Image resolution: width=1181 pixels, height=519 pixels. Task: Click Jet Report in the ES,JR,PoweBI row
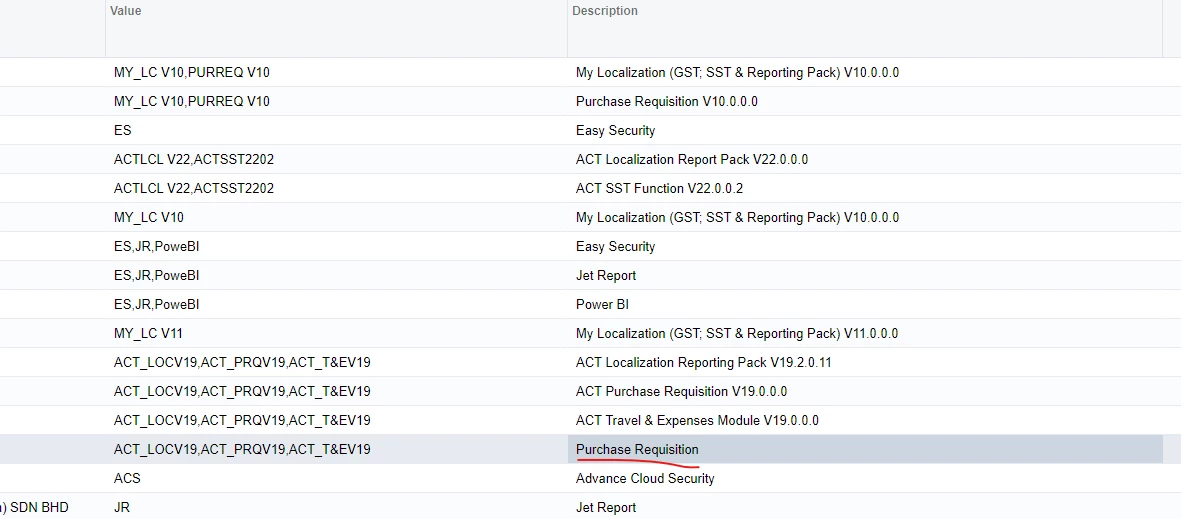[x=865, y=276]
